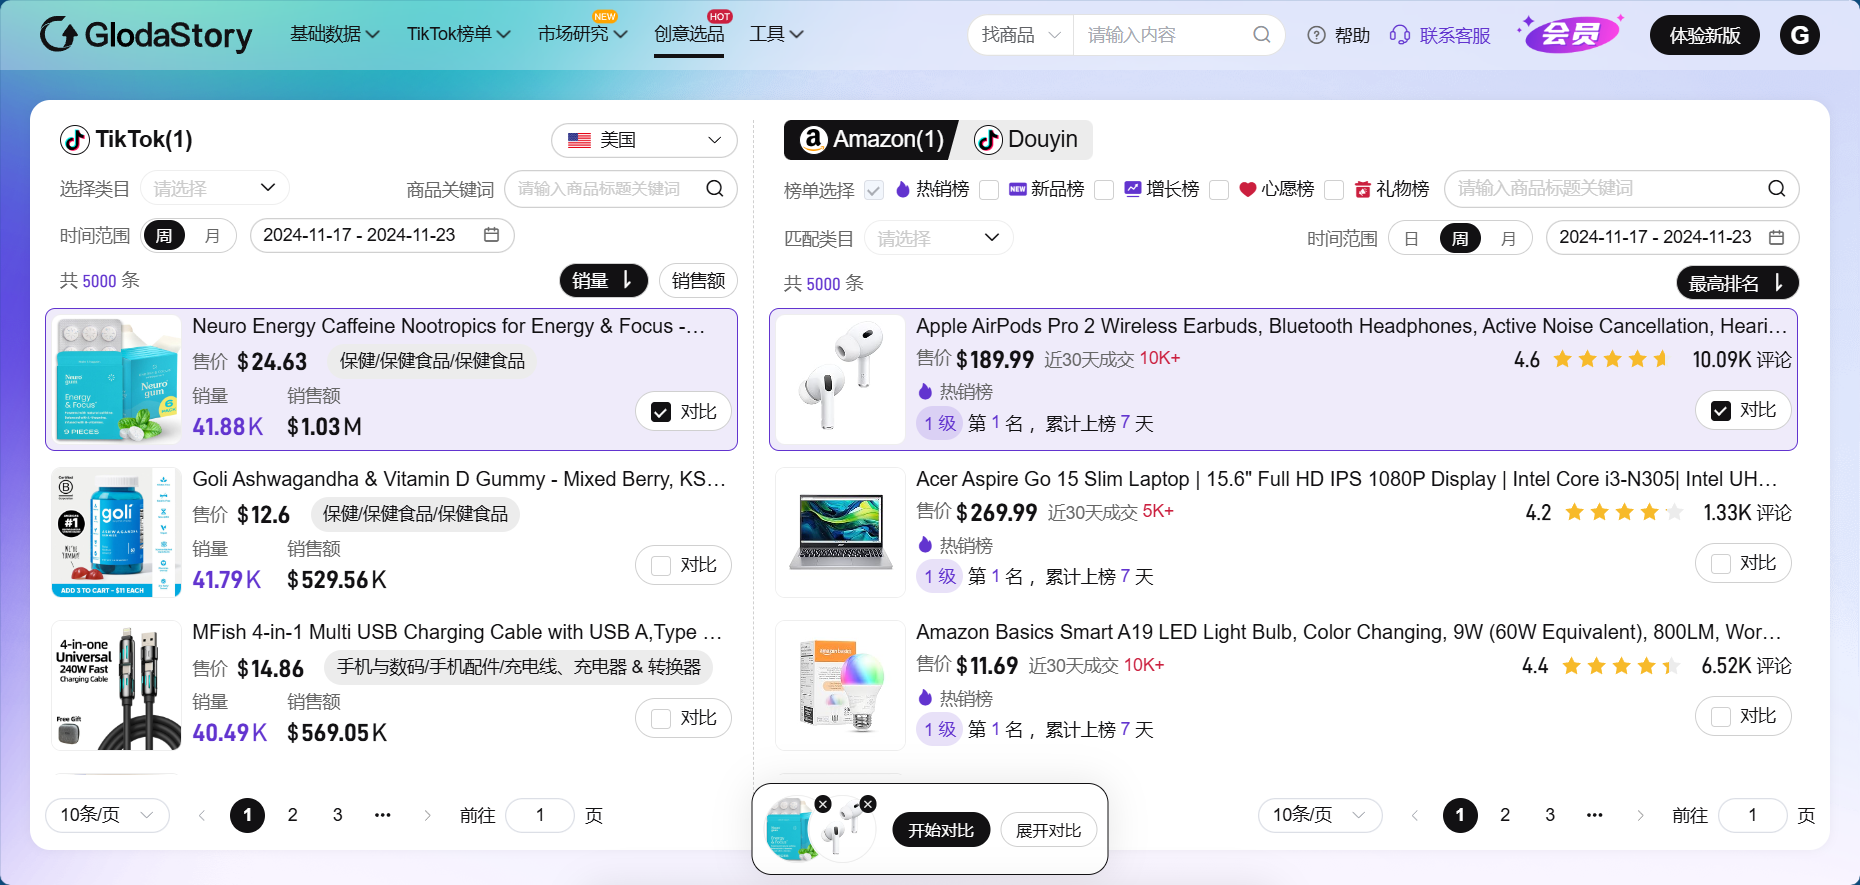Screen dimensions: 1860x885
Task: Check 对比 for Goli Ashwagandha Gummy
Action: 661,566
